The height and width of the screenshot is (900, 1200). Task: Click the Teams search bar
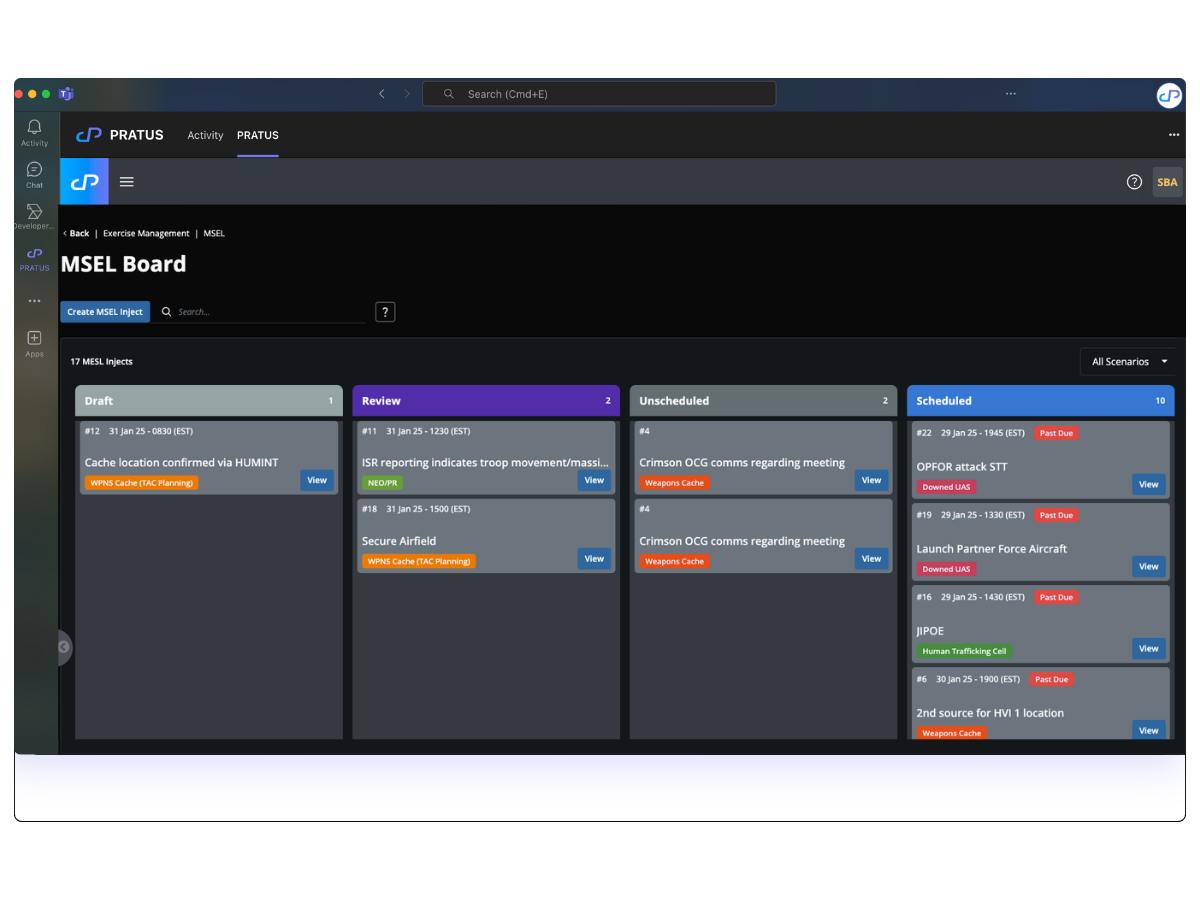click(599, 94)
